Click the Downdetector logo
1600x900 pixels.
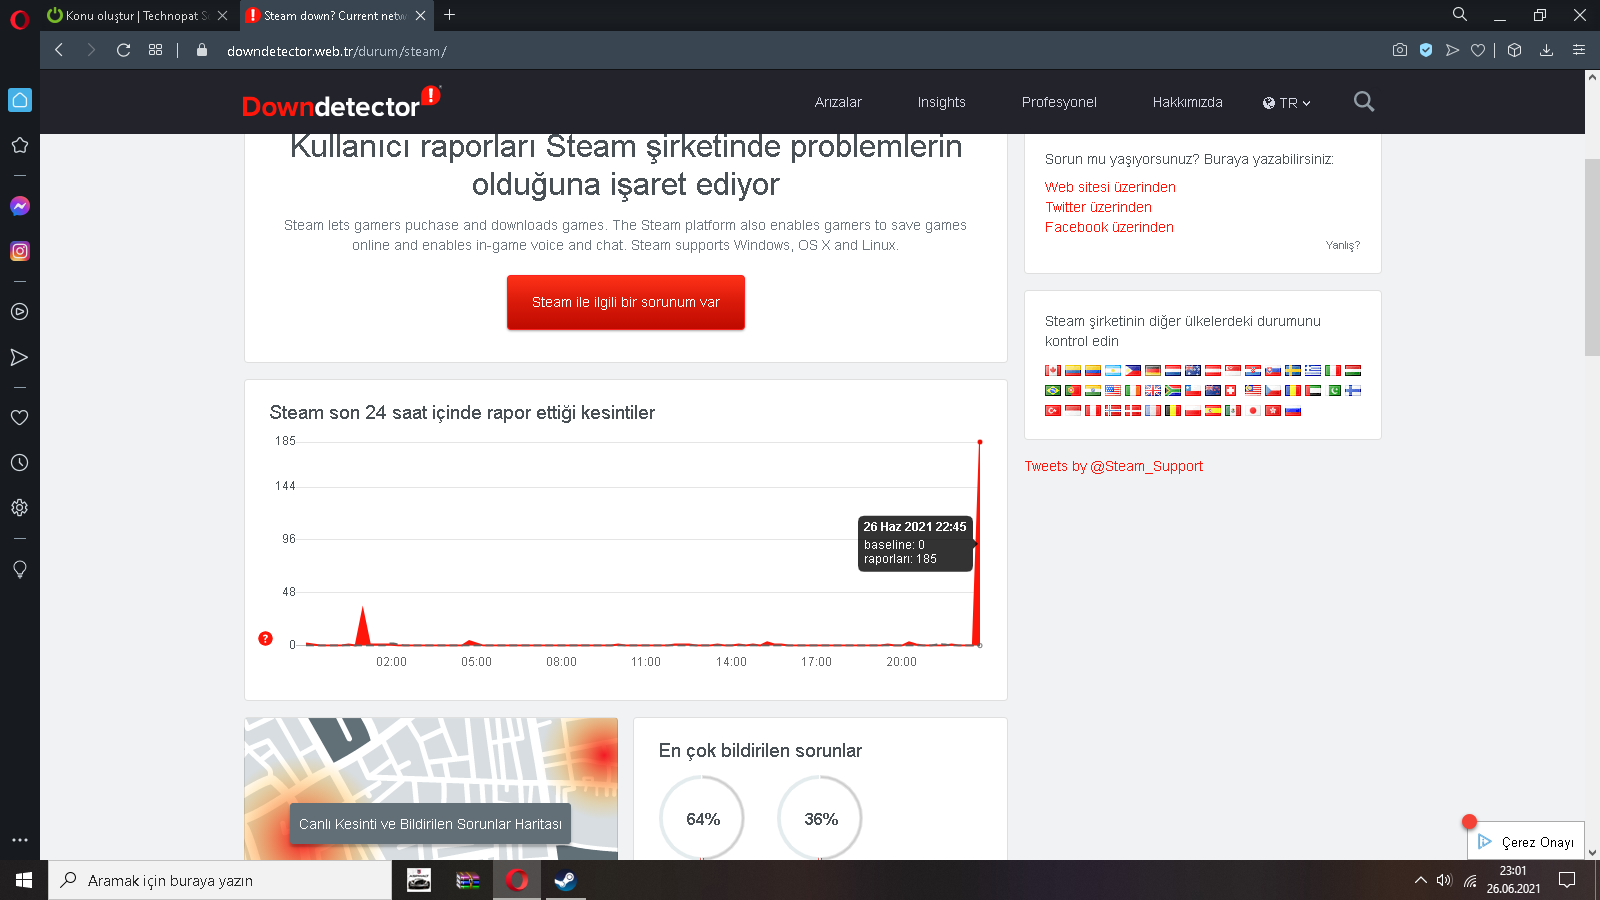pyautogui.click(x=341, y=103)
